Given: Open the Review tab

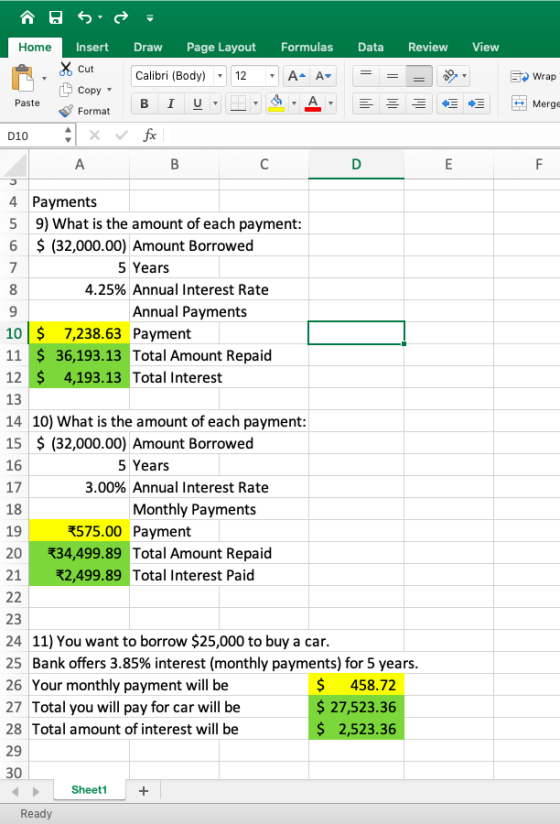Looking at the screenshot, I should click(428, 47).
